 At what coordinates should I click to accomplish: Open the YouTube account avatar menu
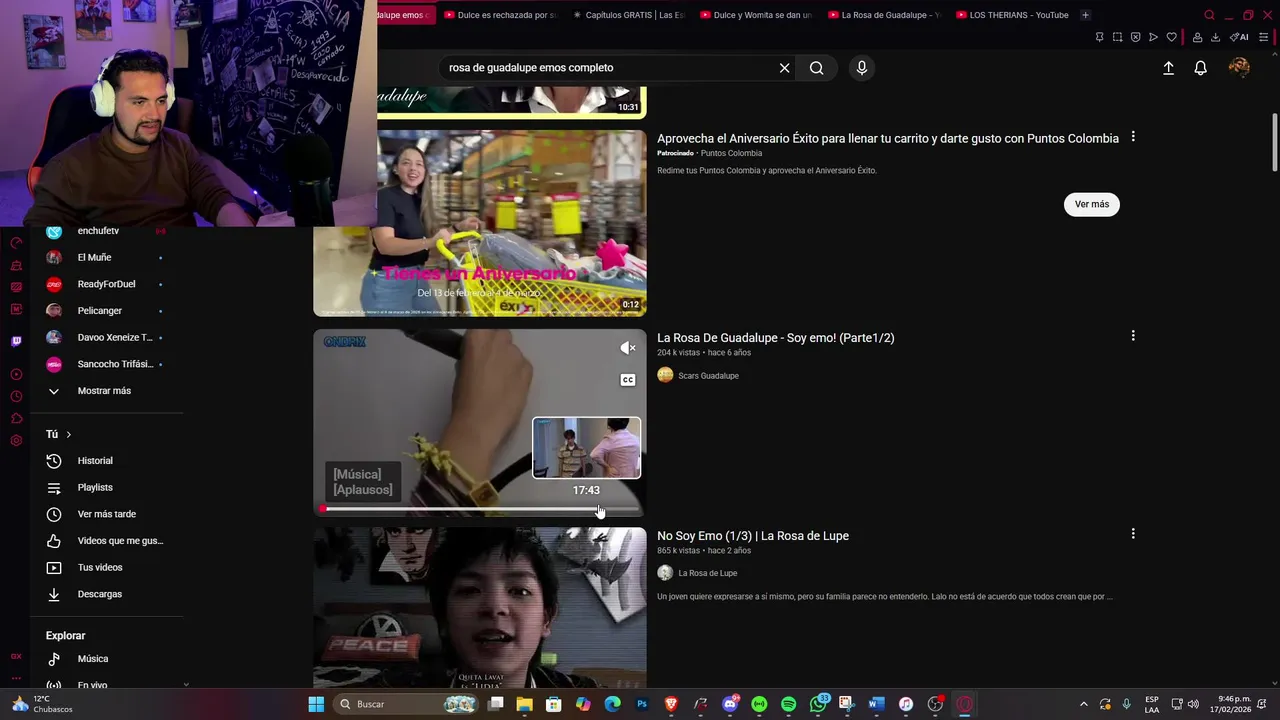tap(1239, 67)
